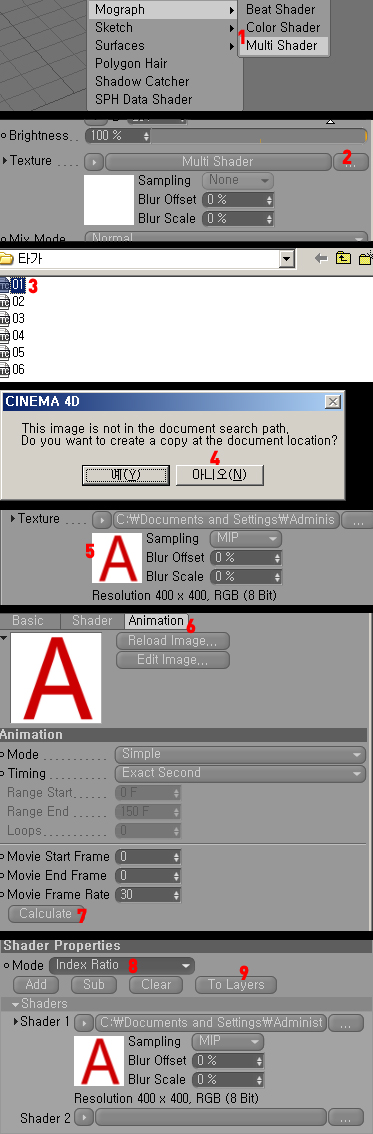Click the Sub shader button

point(94,984)
